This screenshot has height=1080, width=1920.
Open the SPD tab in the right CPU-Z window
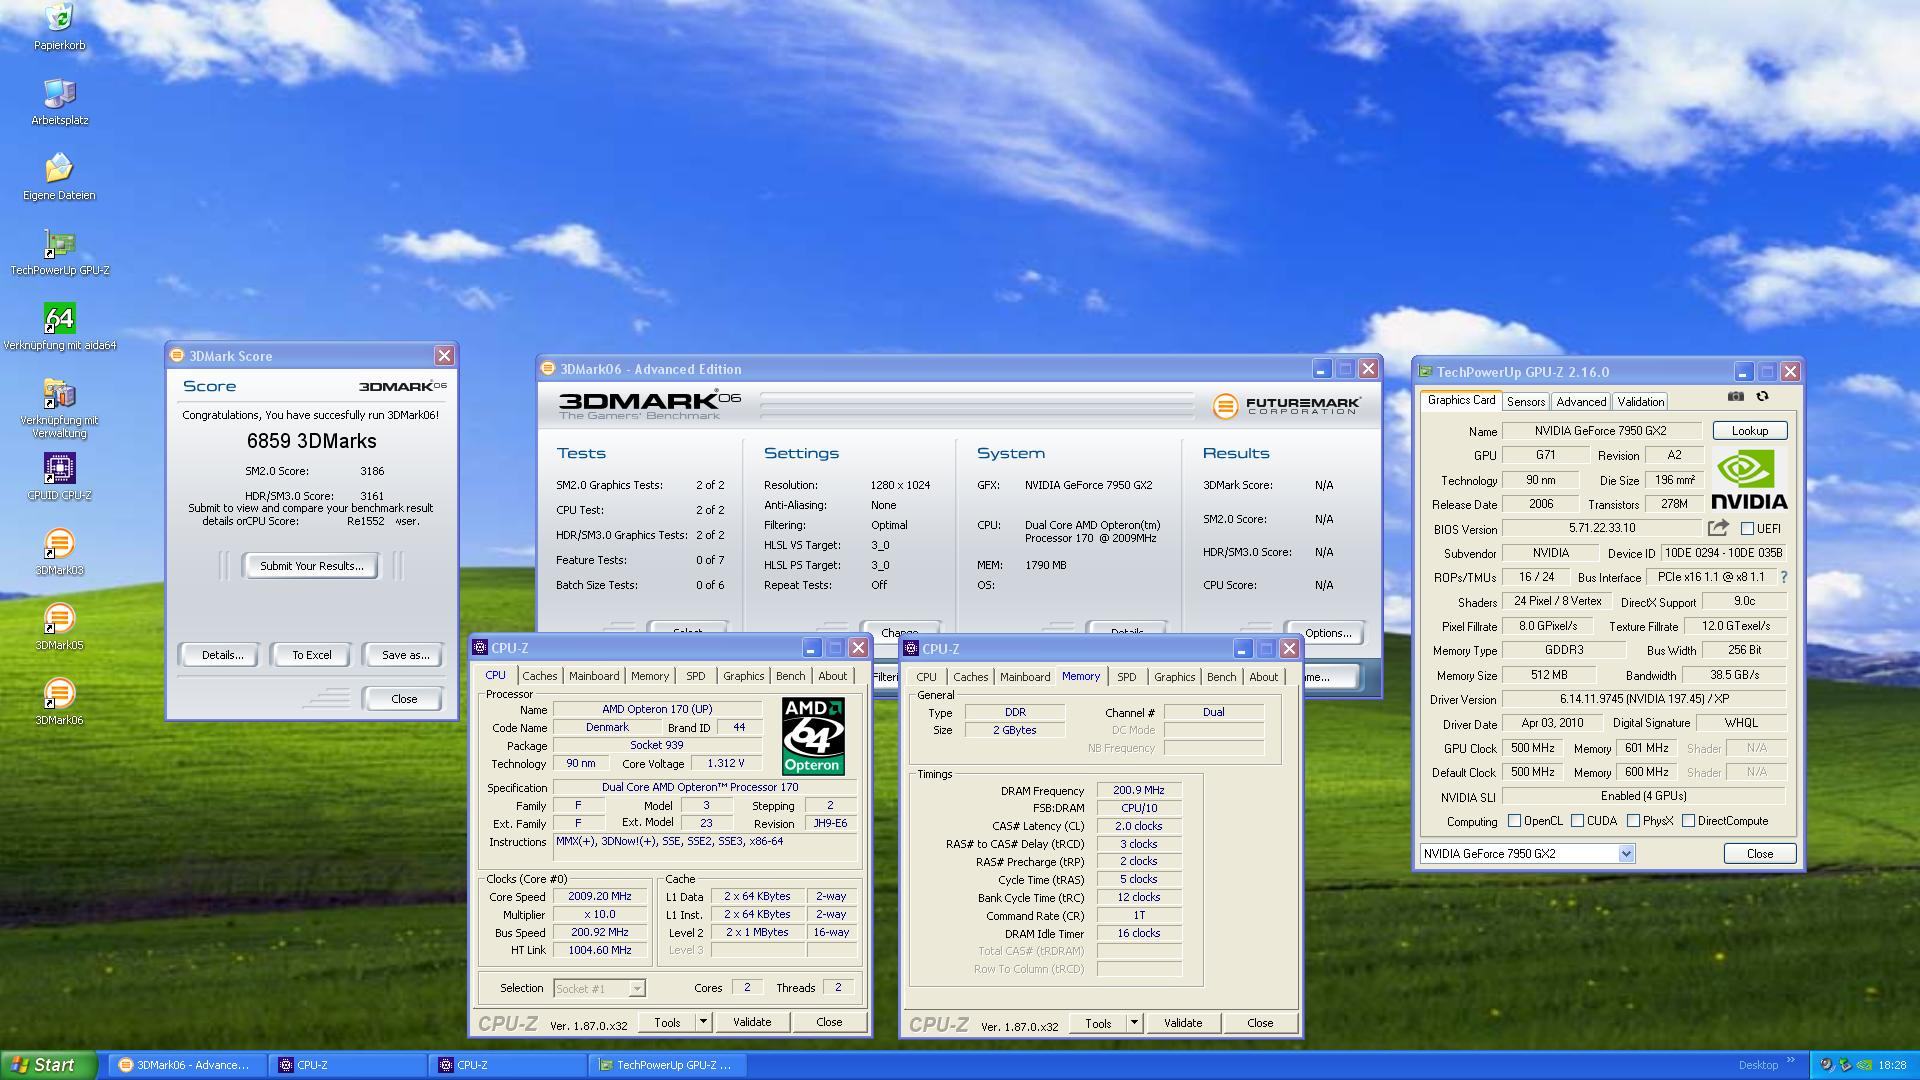pos(1126,677)
